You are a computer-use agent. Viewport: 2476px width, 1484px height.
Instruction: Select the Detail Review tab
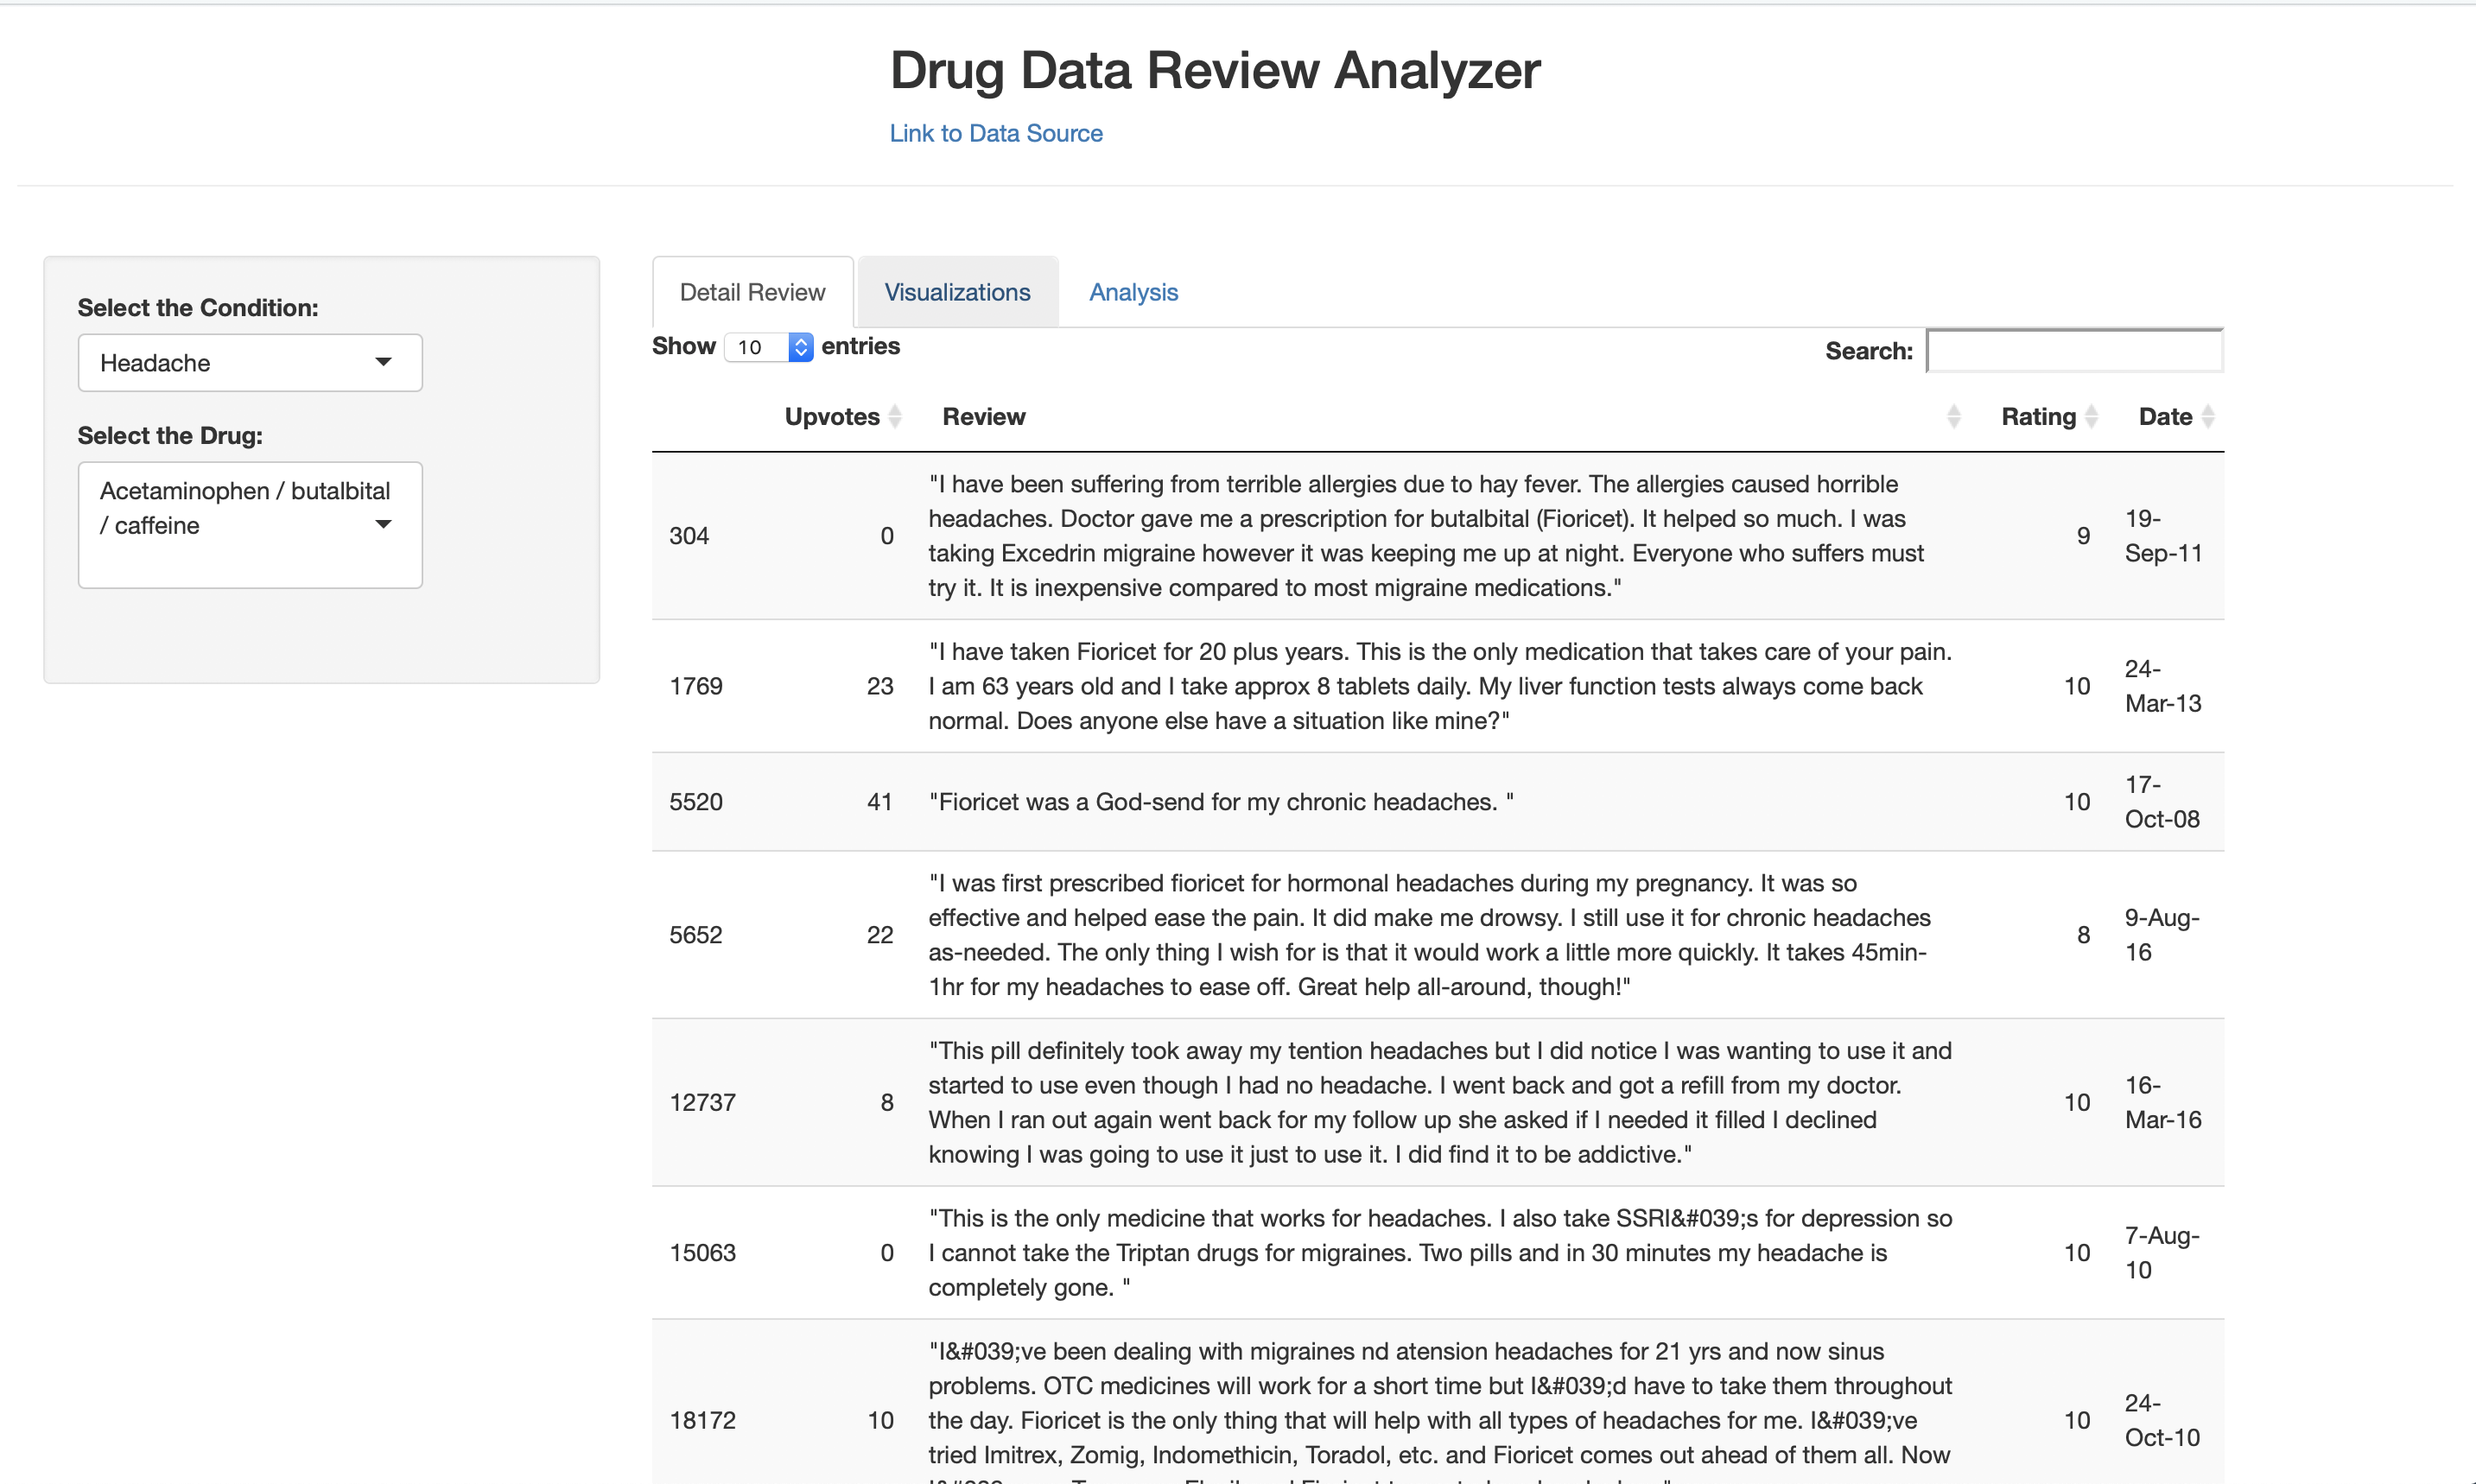pos(752,291)
